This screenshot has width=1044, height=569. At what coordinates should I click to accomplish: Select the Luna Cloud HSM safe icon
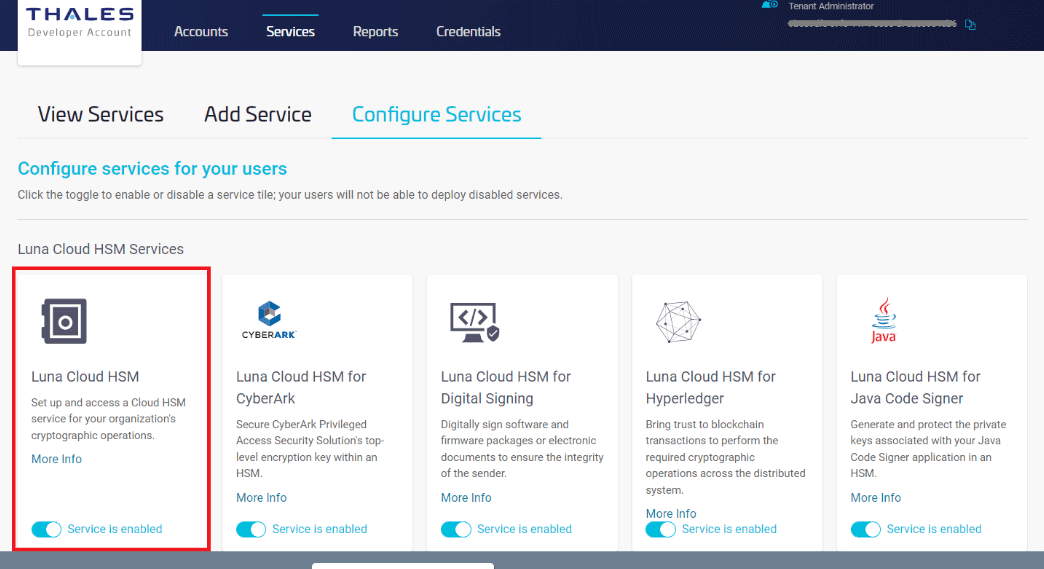pos(63,321)
